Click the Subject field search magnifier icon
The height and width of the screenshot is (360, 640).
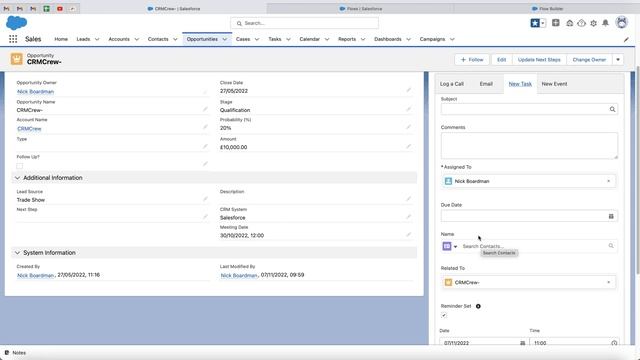point(612,109)
